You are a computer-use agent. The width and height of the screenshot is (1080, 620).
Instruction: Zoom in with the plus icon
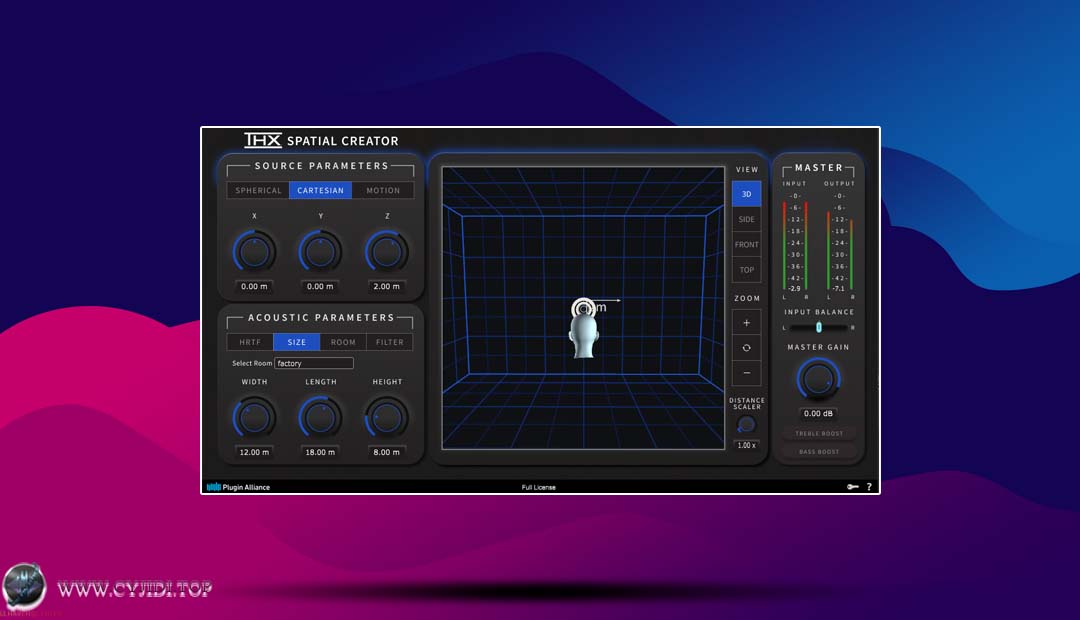tap(747, 322)
